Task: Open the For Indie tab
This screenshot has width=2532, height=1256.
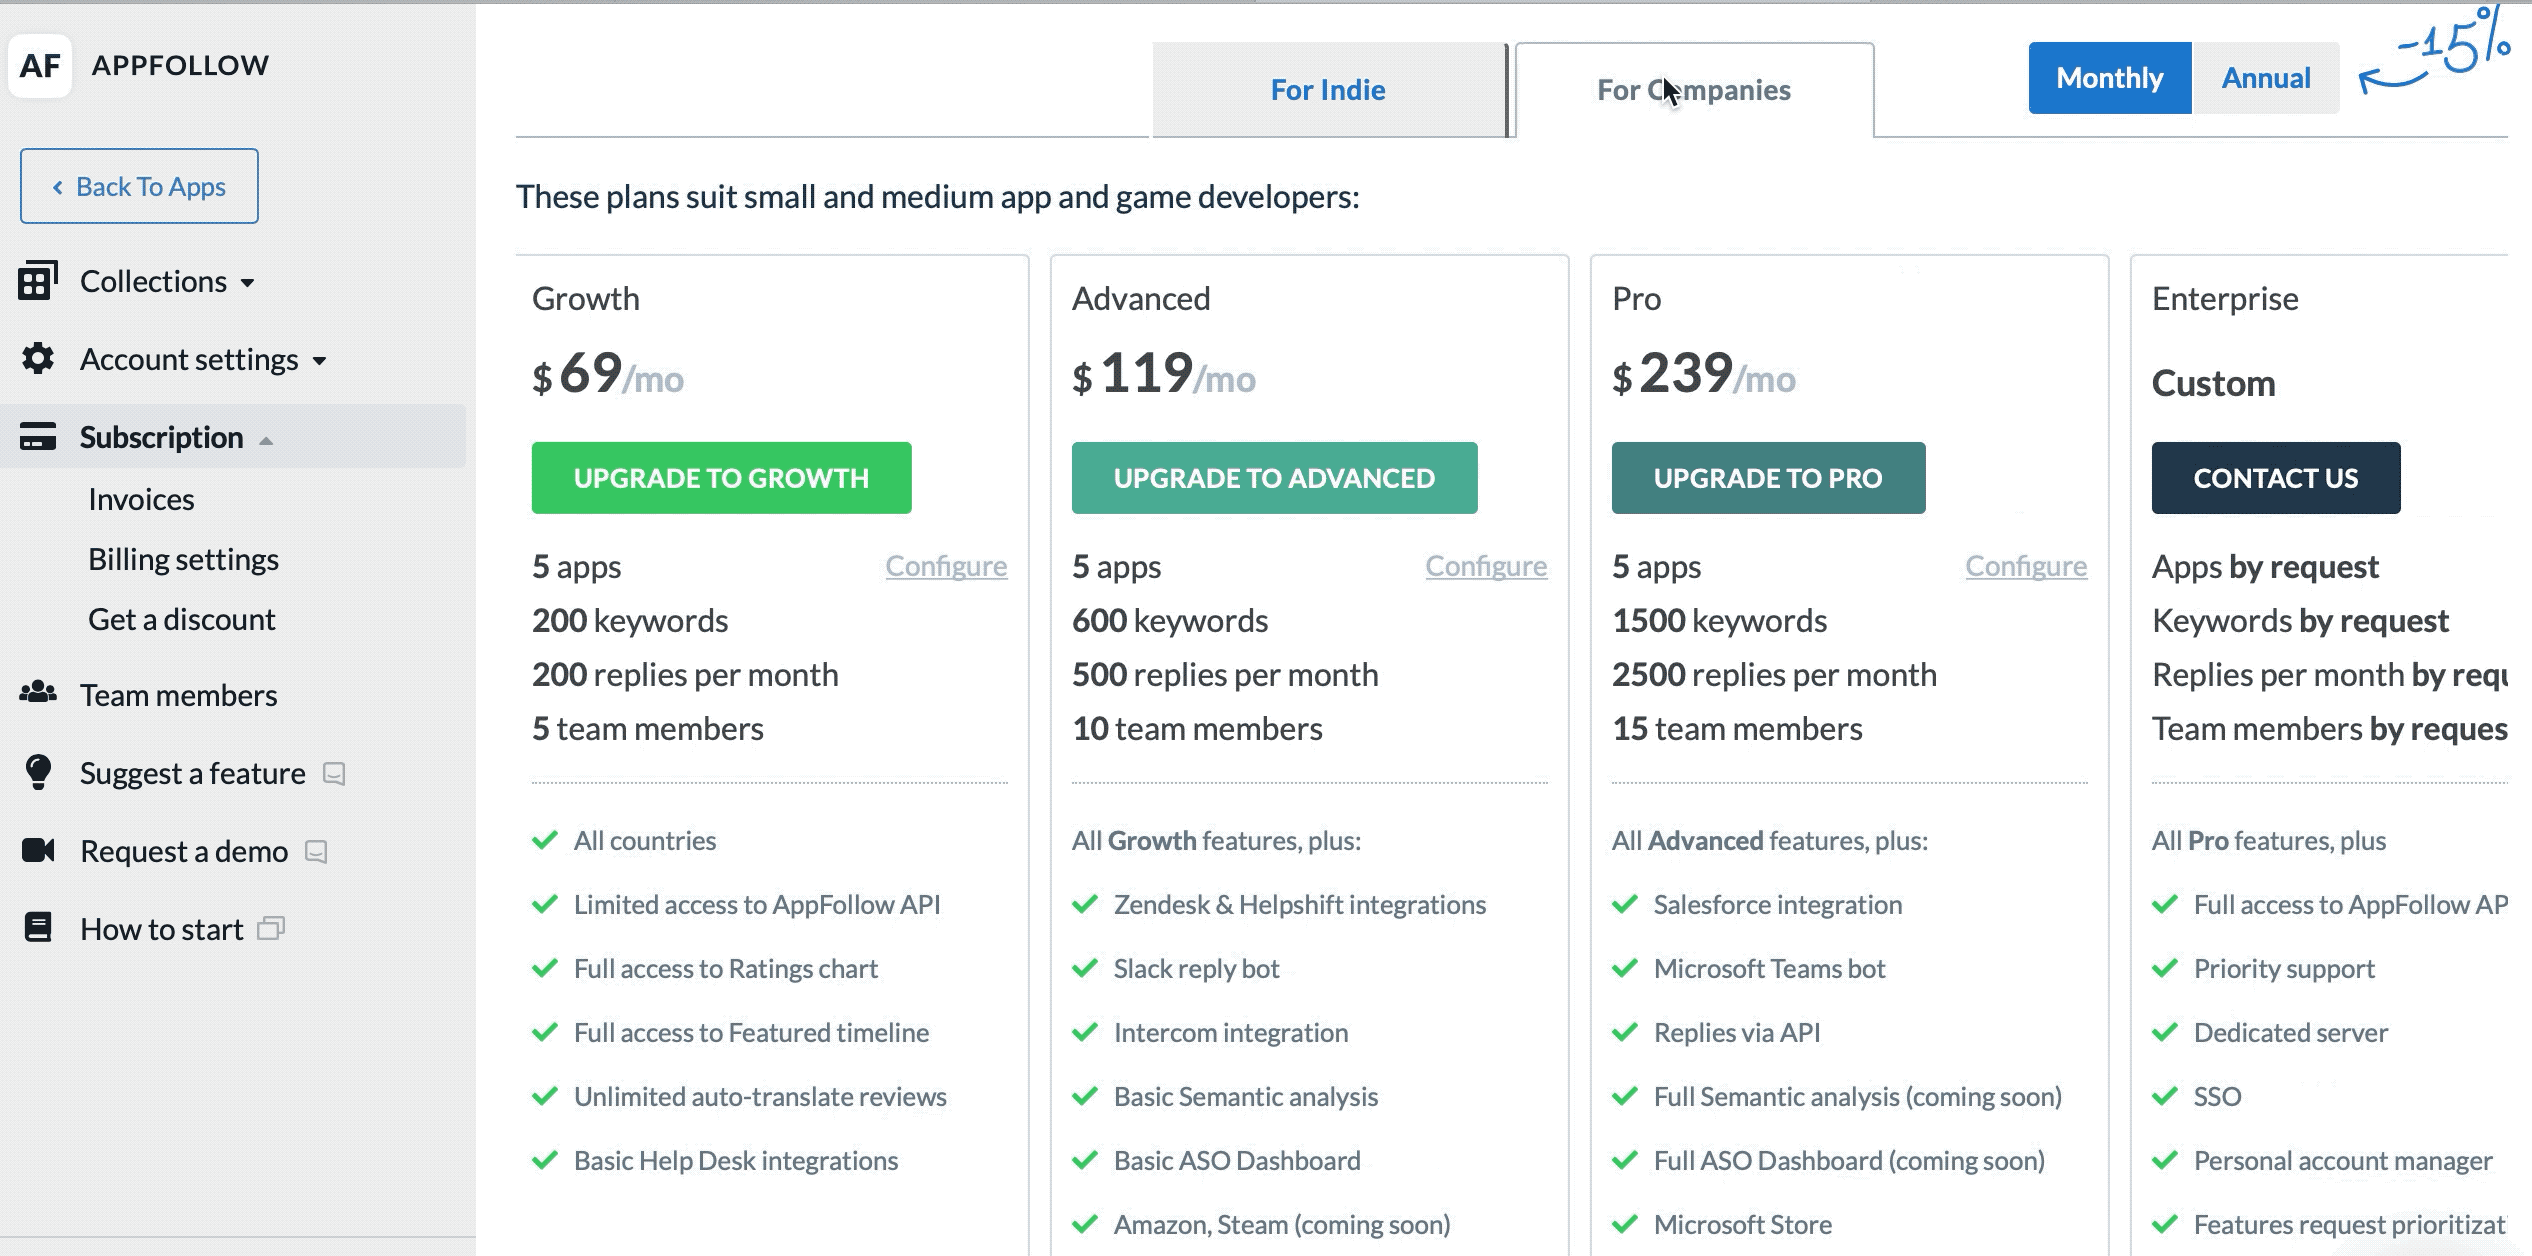Action: tap(1328, 90)
